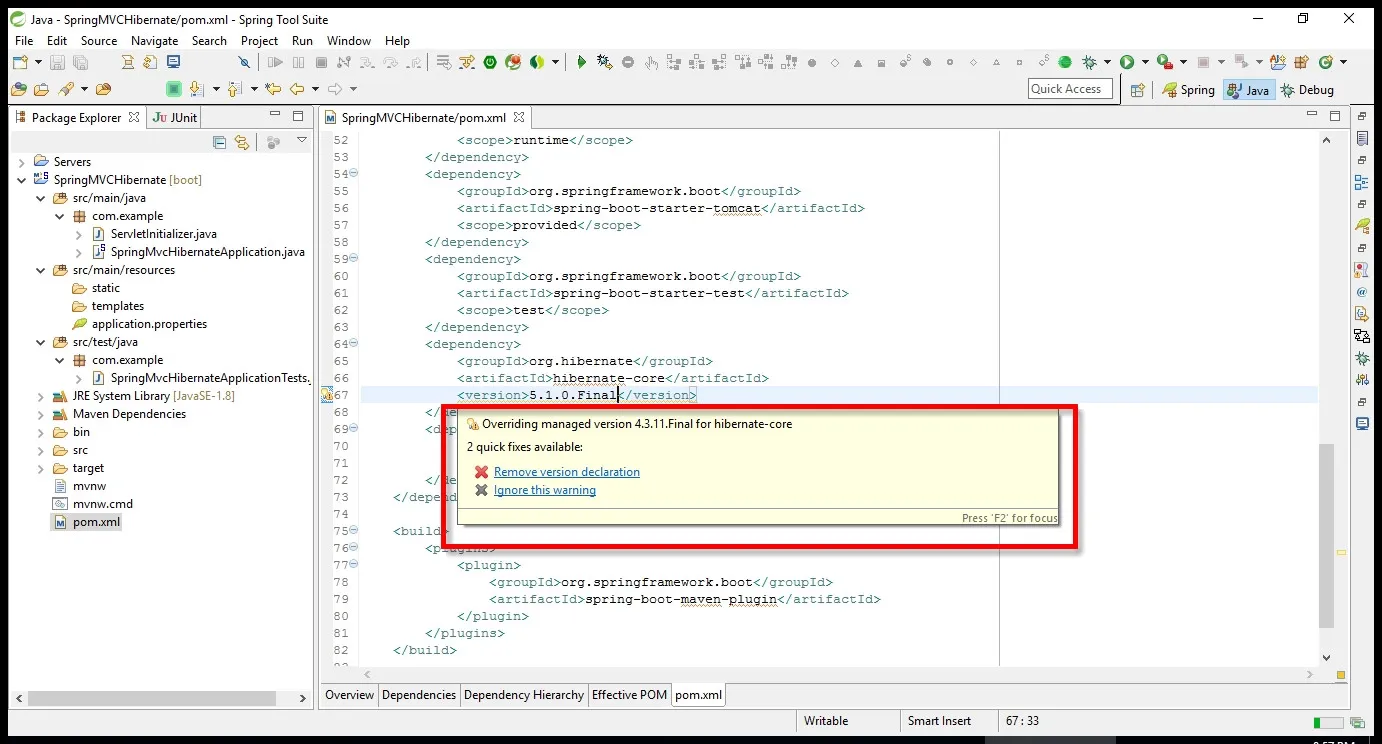
Task: Click the warning marker on line 67
Action: (327, 395)
